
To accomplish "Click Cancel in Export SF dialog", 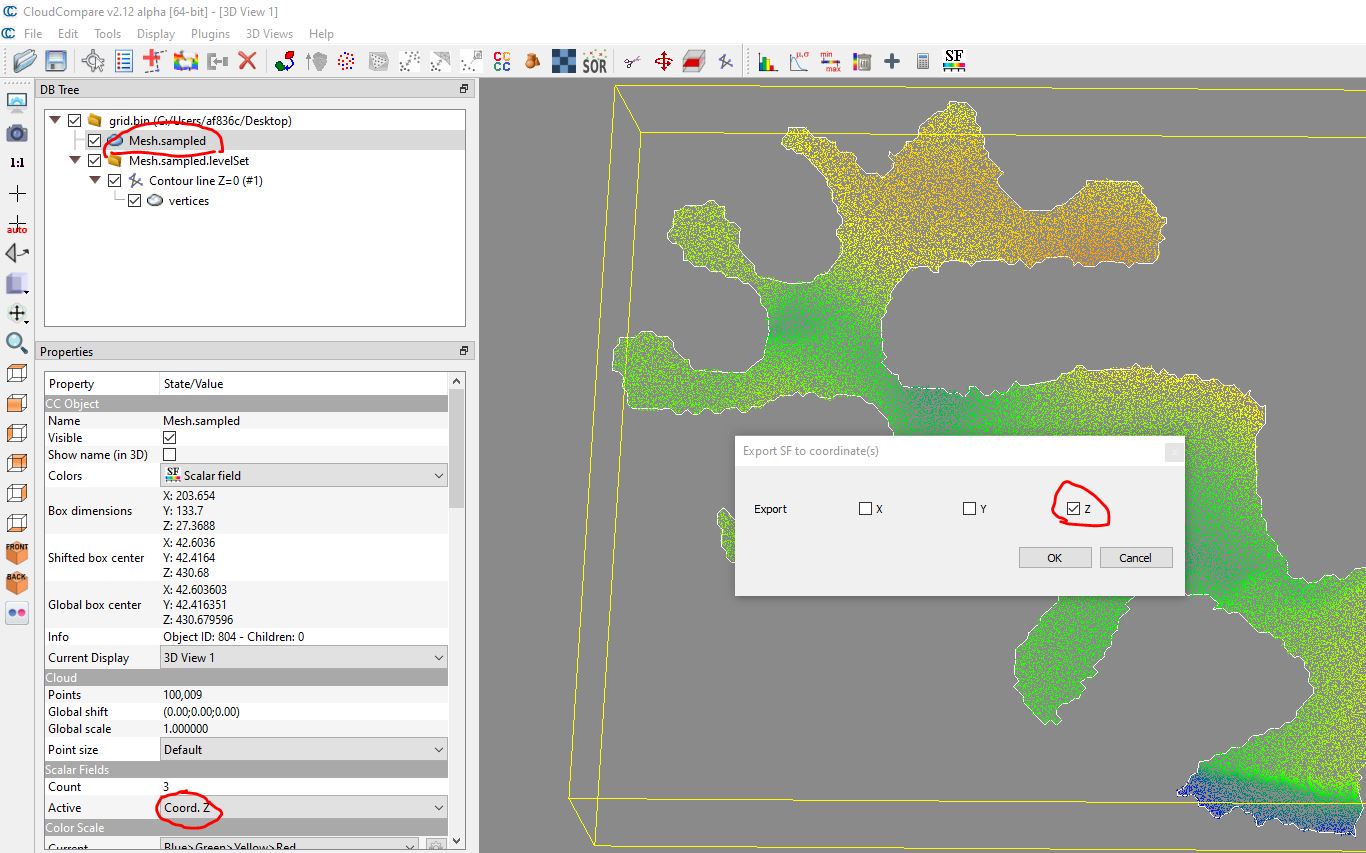I will pos(1135,558).
